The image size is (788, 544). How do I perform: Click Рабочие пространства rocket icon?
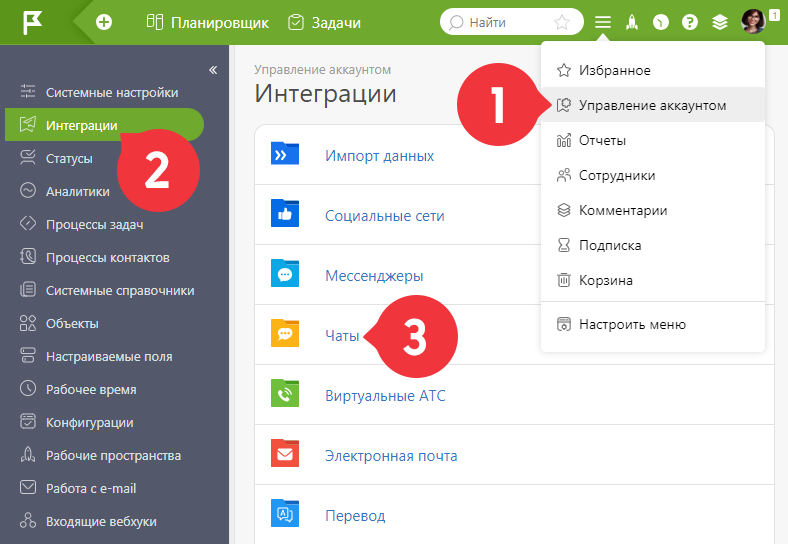point(28,455)
